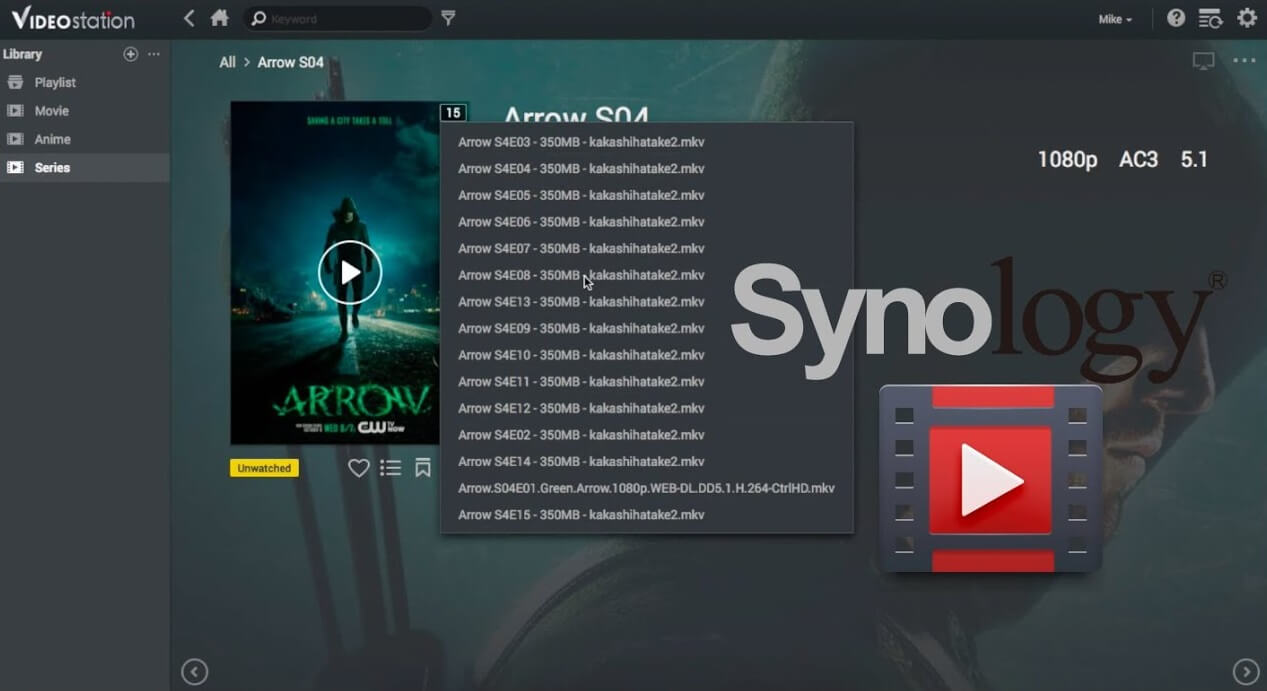1267x691 pixels.
Task: Open the Home page icon
Action: pos(220,18)
